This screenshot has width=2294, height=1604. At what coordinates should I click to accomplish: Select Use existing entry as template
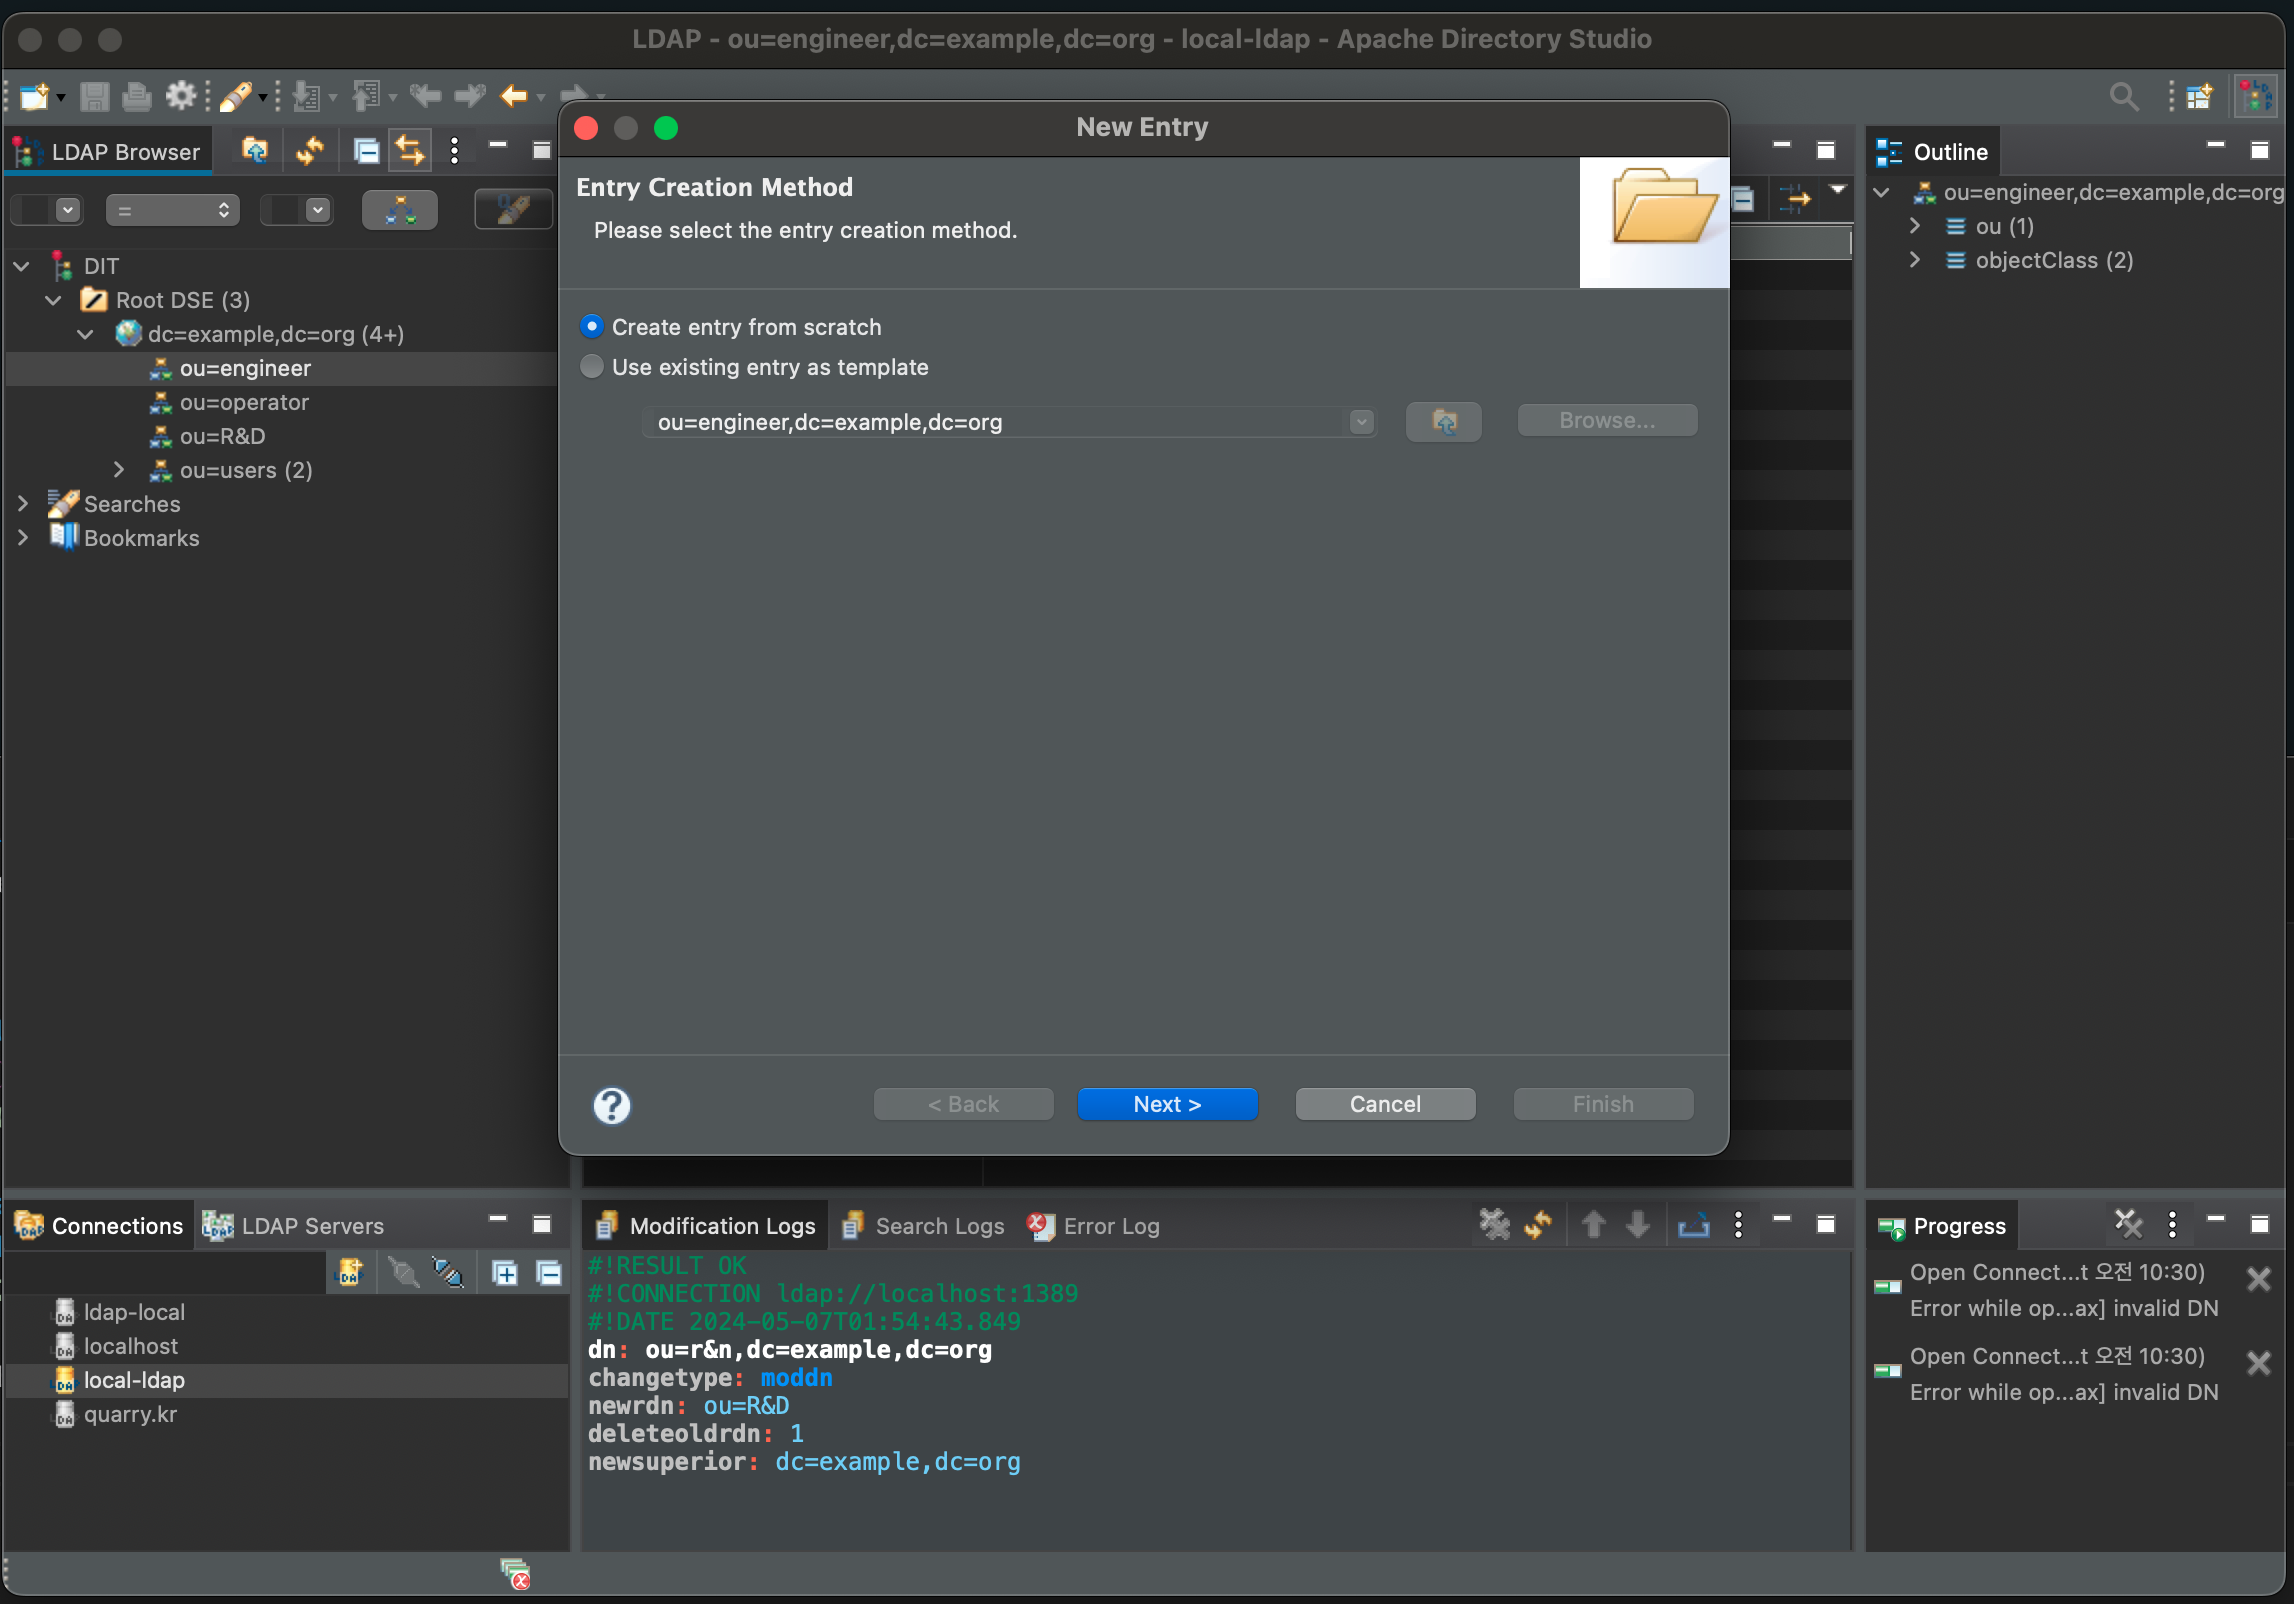[592, 367]
